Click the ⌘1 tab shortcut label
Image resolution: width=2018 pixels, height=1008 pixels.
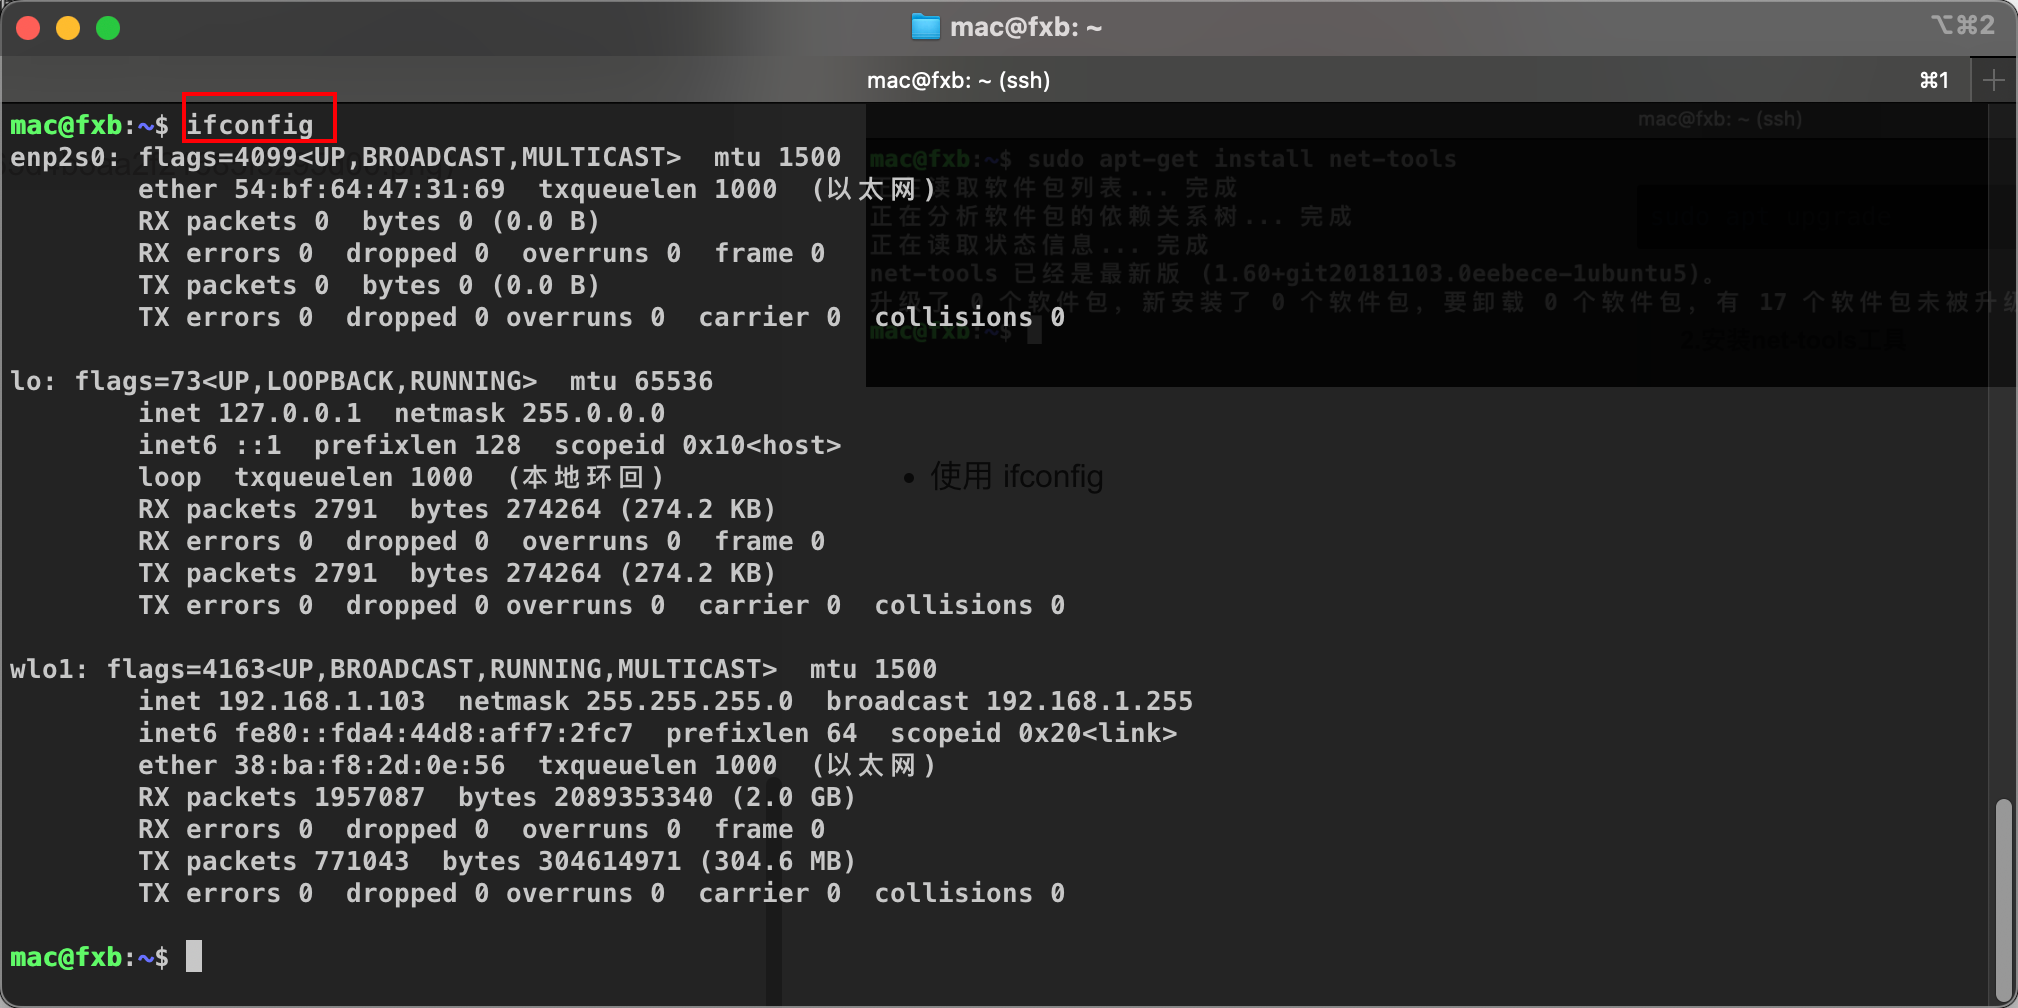pyautogui.click(x=1934, y=80)
